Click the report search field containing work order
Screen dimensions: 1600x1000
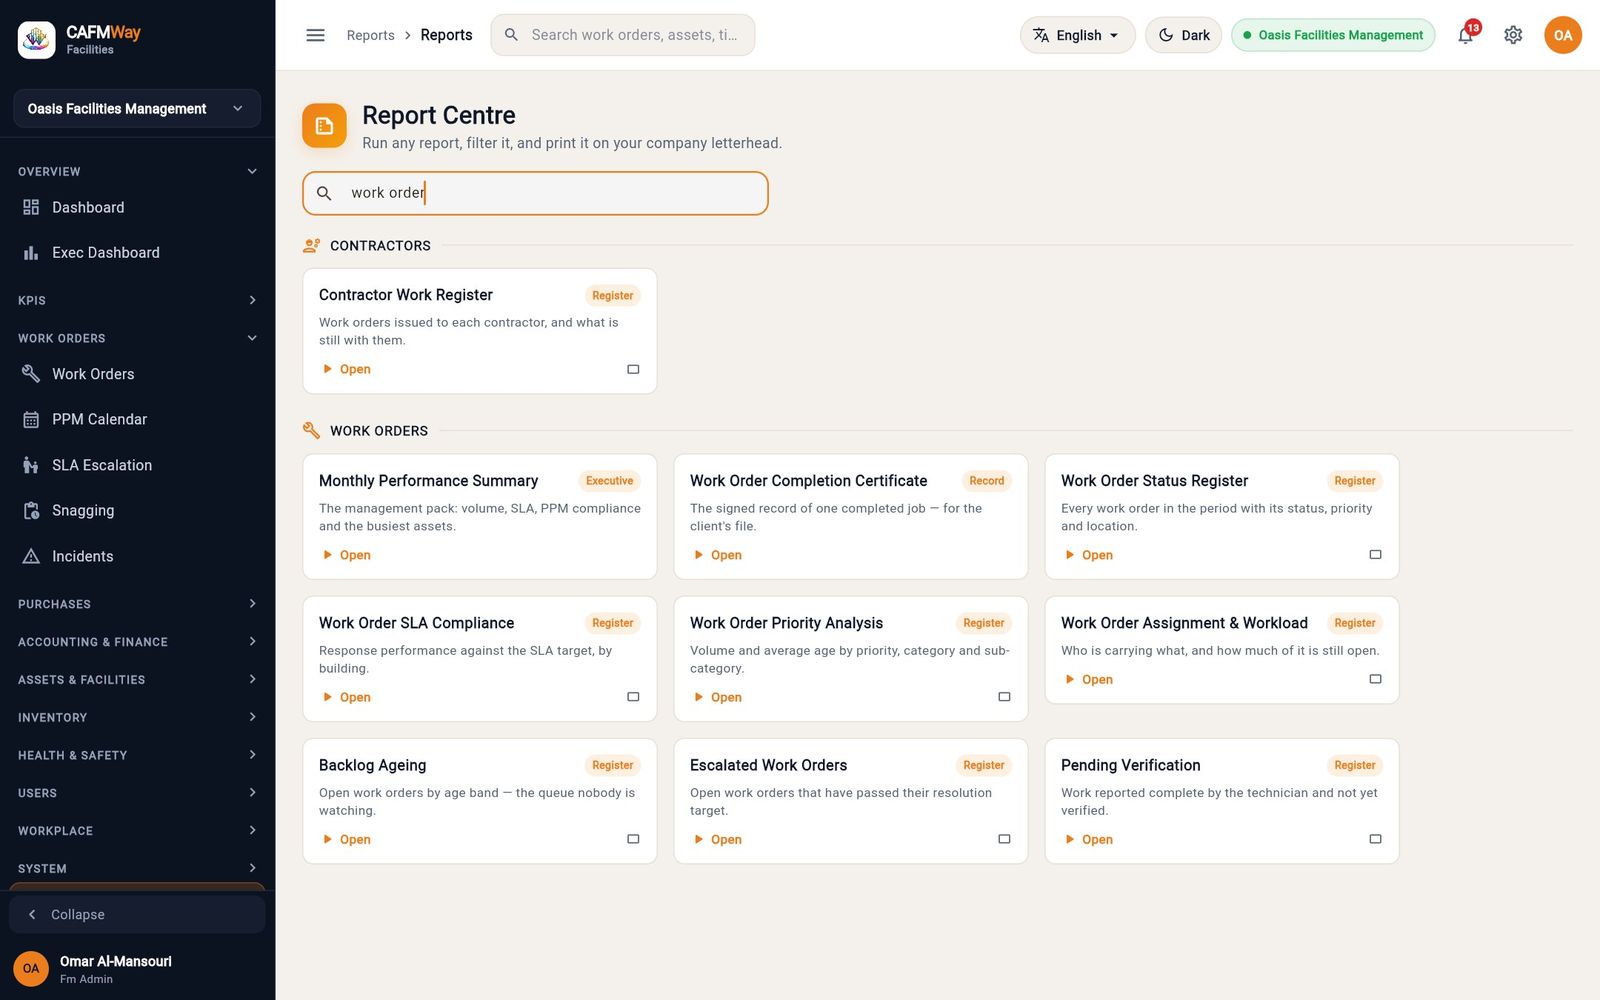point(535,193)
